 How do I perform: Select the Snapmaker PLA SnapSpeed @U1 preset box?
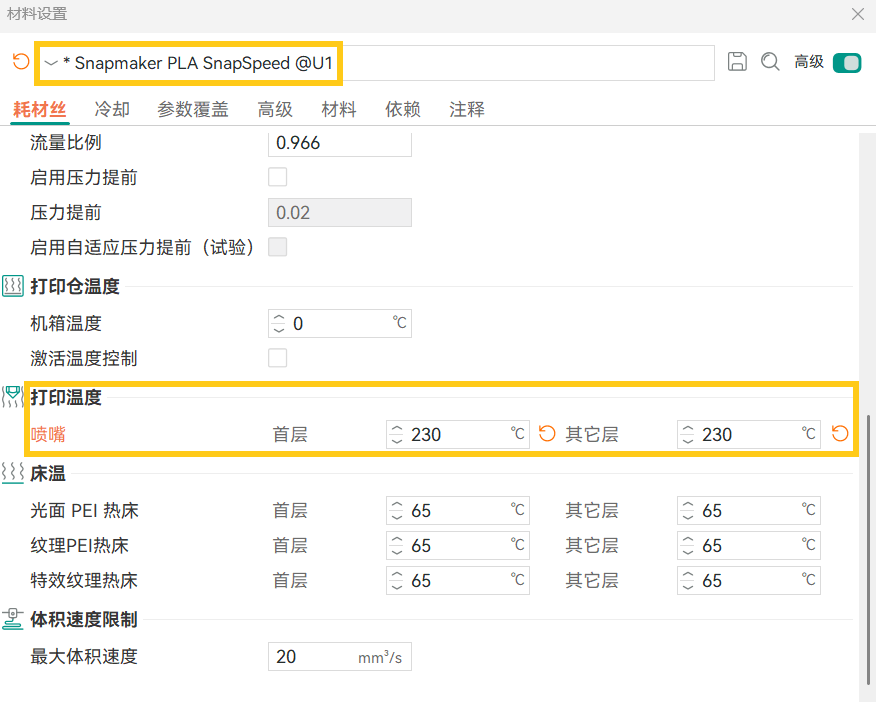376,63
